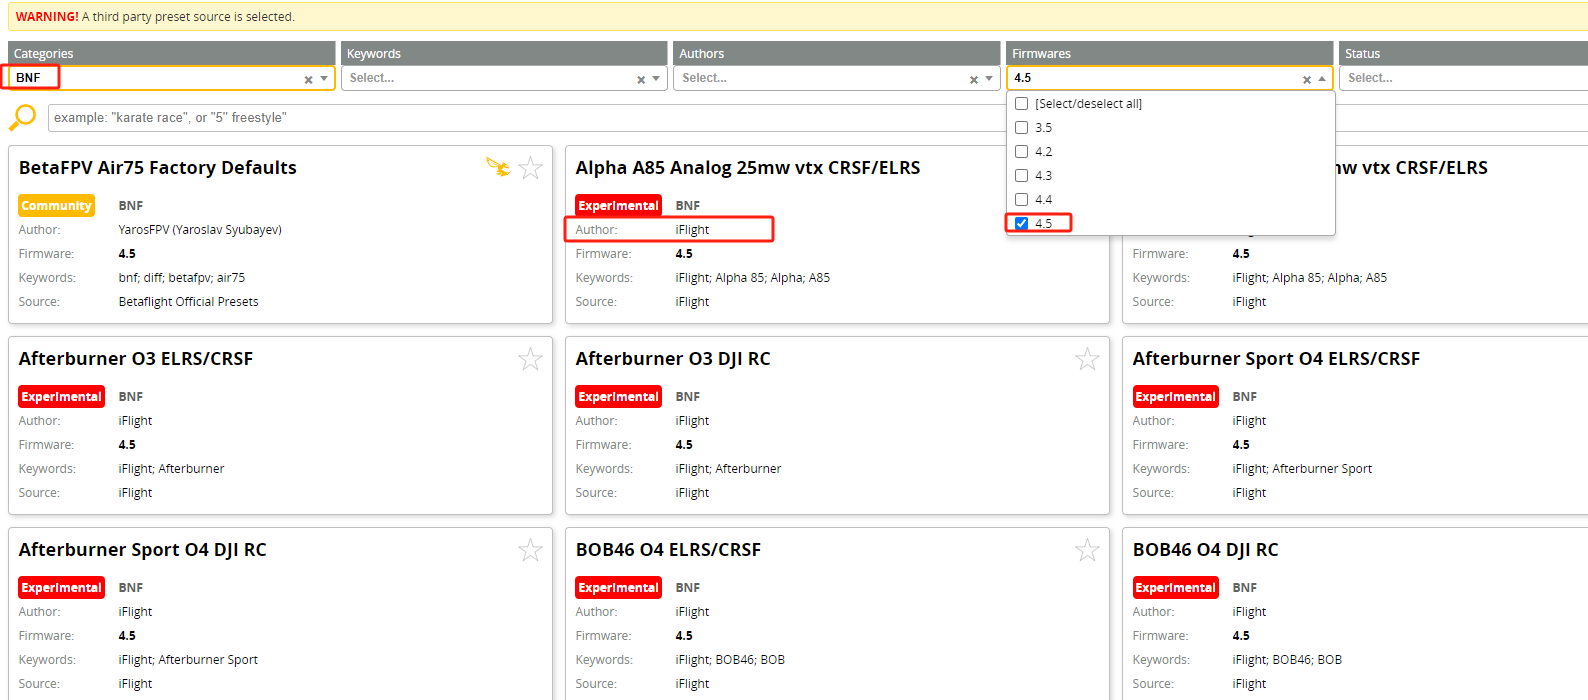Click the Firmwares column header label
The image size is (1588, 700).
click(x=1041, y=54)
